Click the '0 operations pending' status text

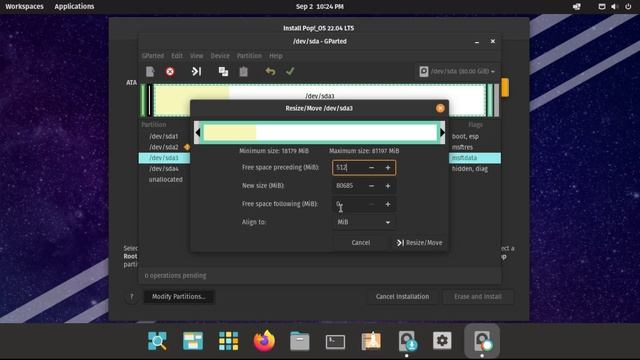pyautogui.click(x=176, y=276)
